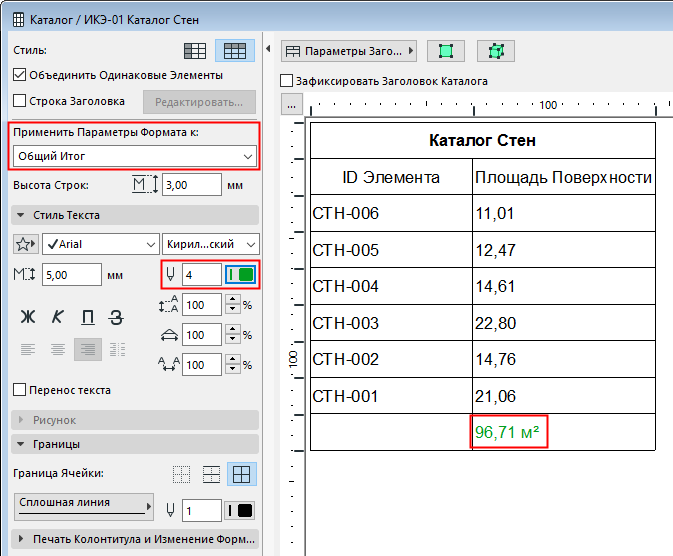
Task: Expand Печать Колонтитула и Изменение Форм section
Action: 135,539
